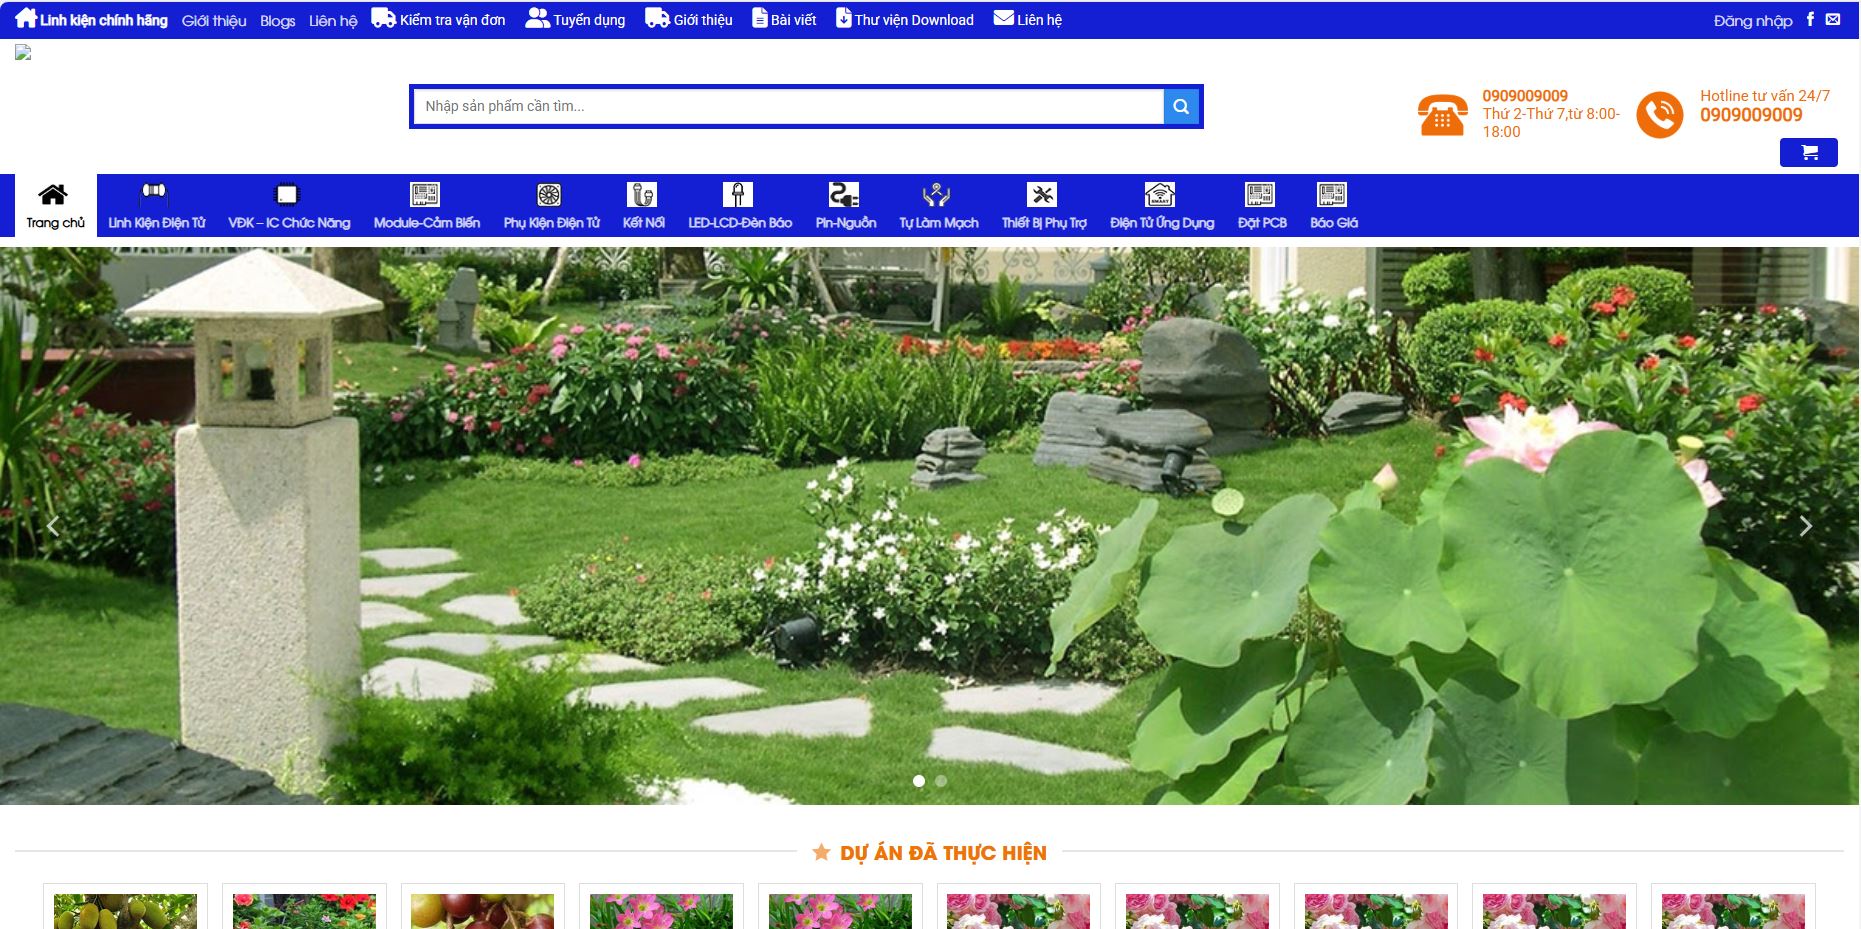Viewport: 1861px width, 929px height.
Task: Click Kiểm tra vận đơn link
Action: tap(452, 20)
